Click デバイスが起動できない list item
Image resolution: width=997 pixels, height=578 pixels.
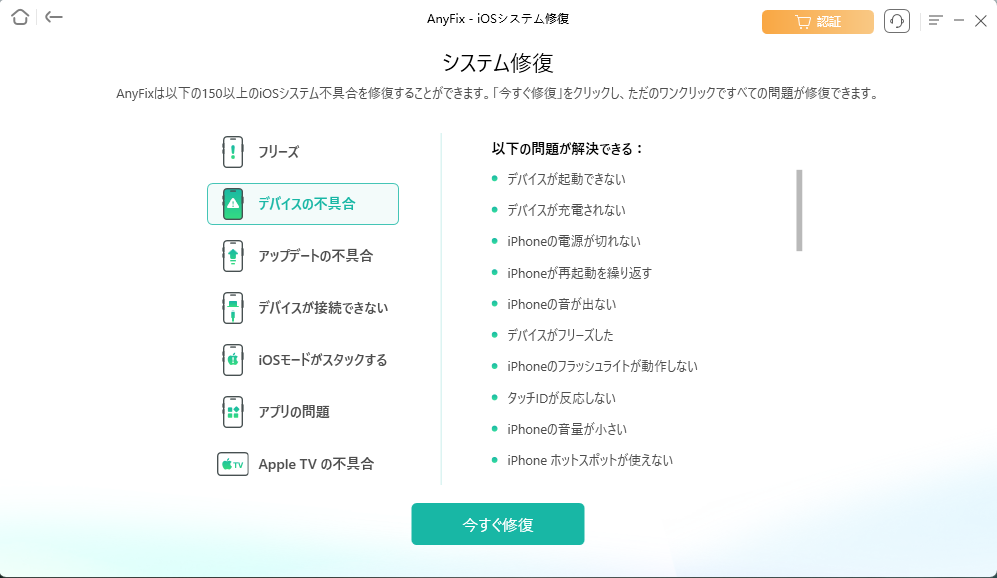point(566,179)
